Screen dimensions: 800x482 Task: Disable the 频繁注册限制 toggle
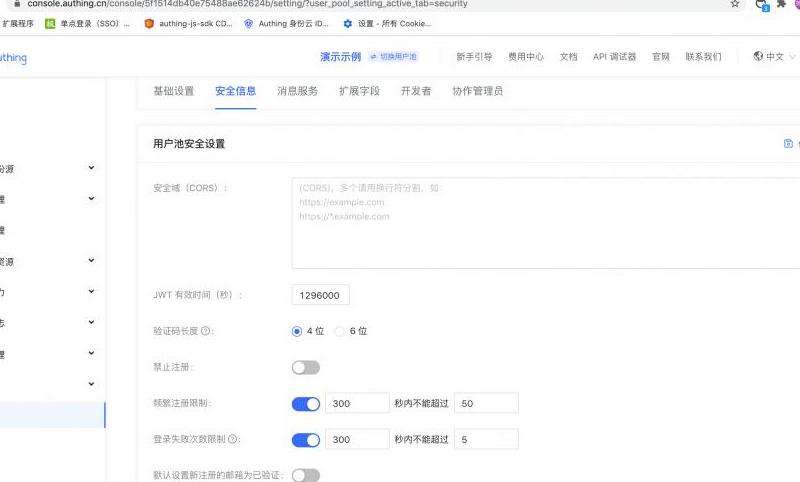[x=306, y=404]
